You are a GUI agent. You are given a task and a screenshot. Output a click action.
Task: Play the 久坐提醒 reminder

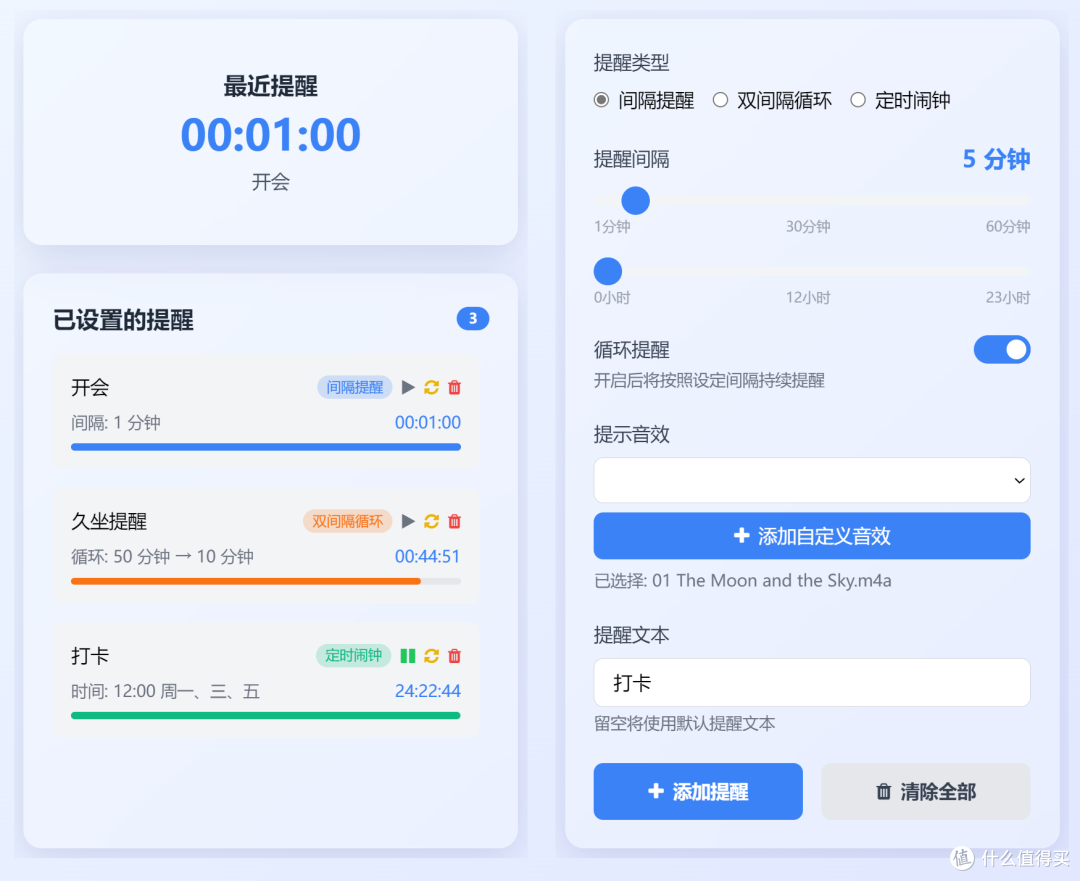tap(408, 521)
